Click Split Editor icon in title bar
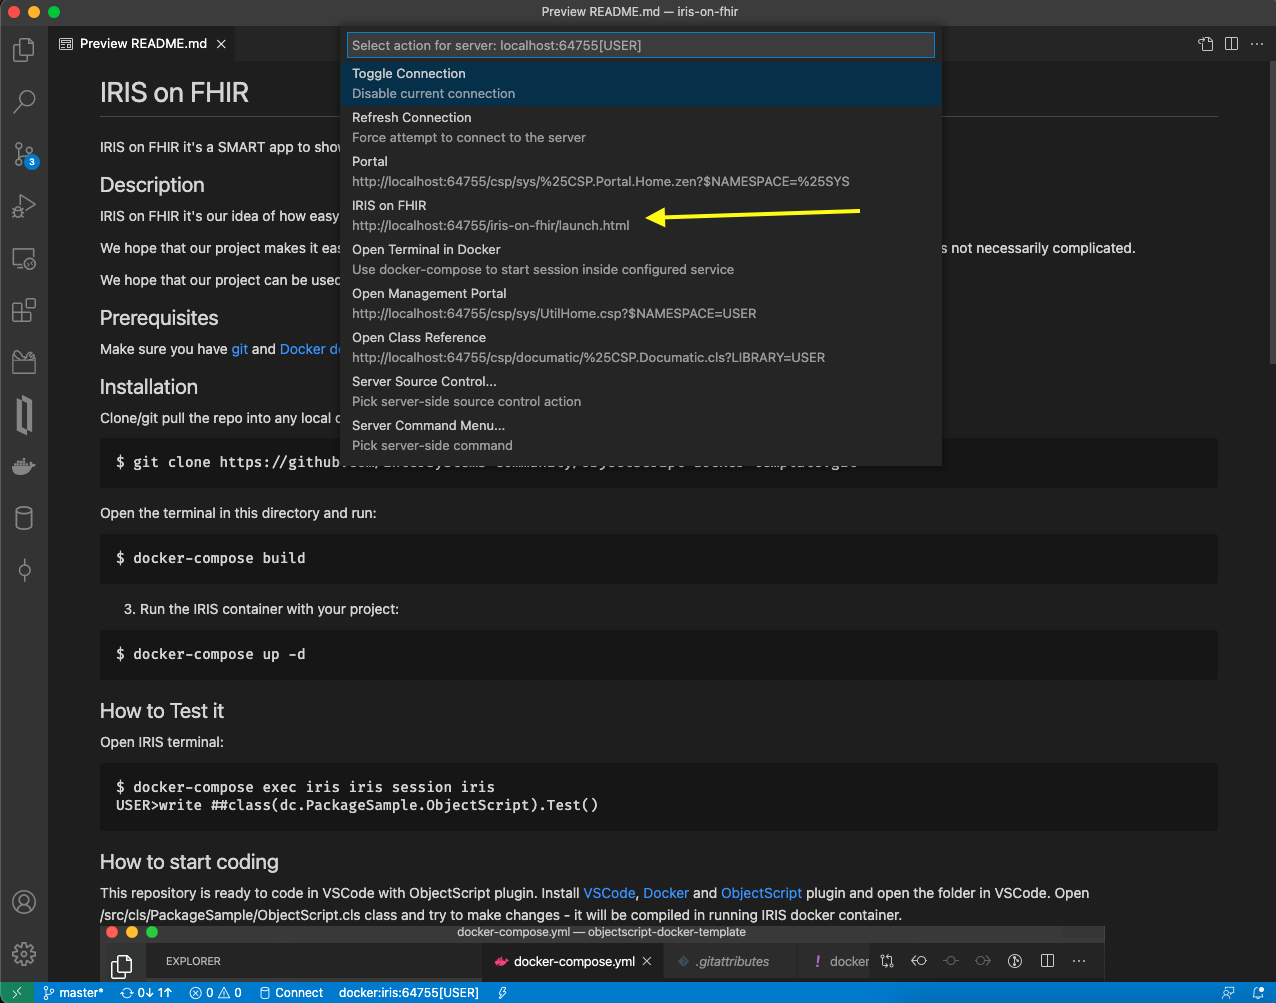 1231,44
